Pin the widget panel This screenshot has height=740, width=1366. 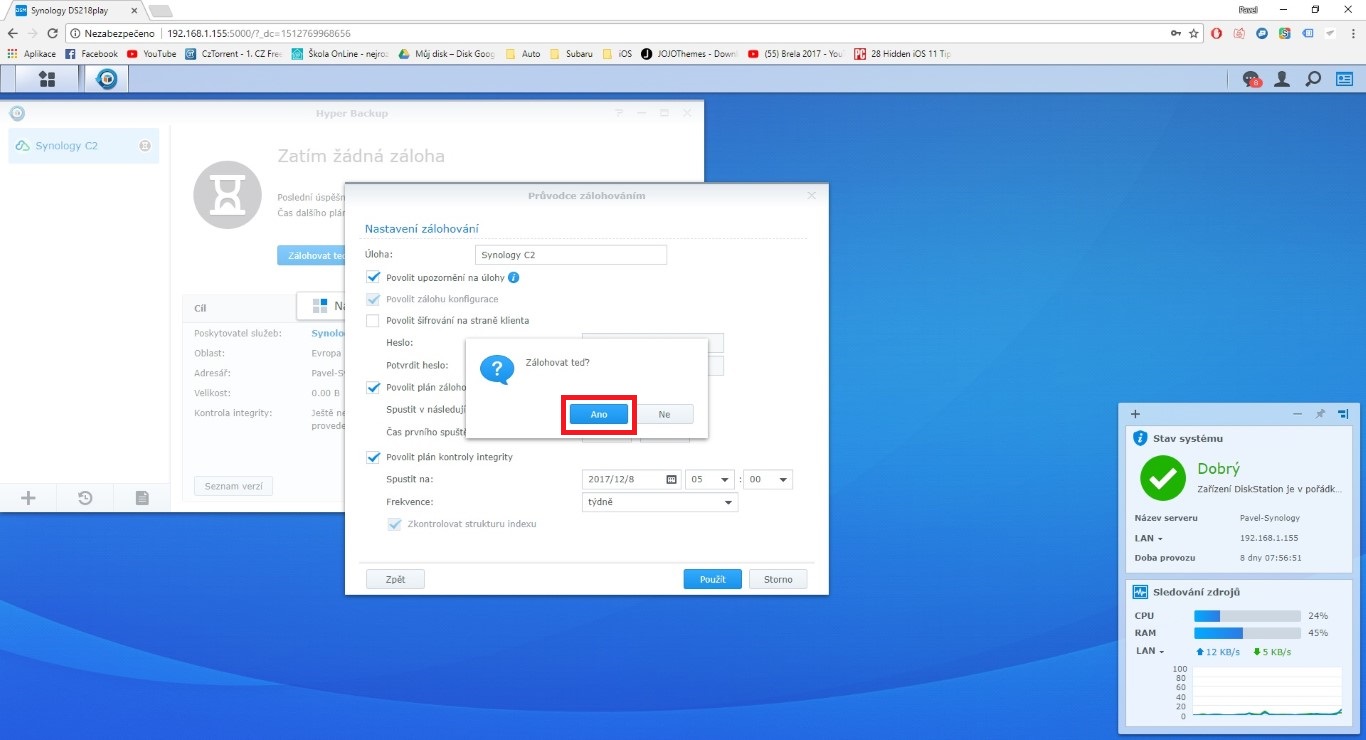[1320, 413]
